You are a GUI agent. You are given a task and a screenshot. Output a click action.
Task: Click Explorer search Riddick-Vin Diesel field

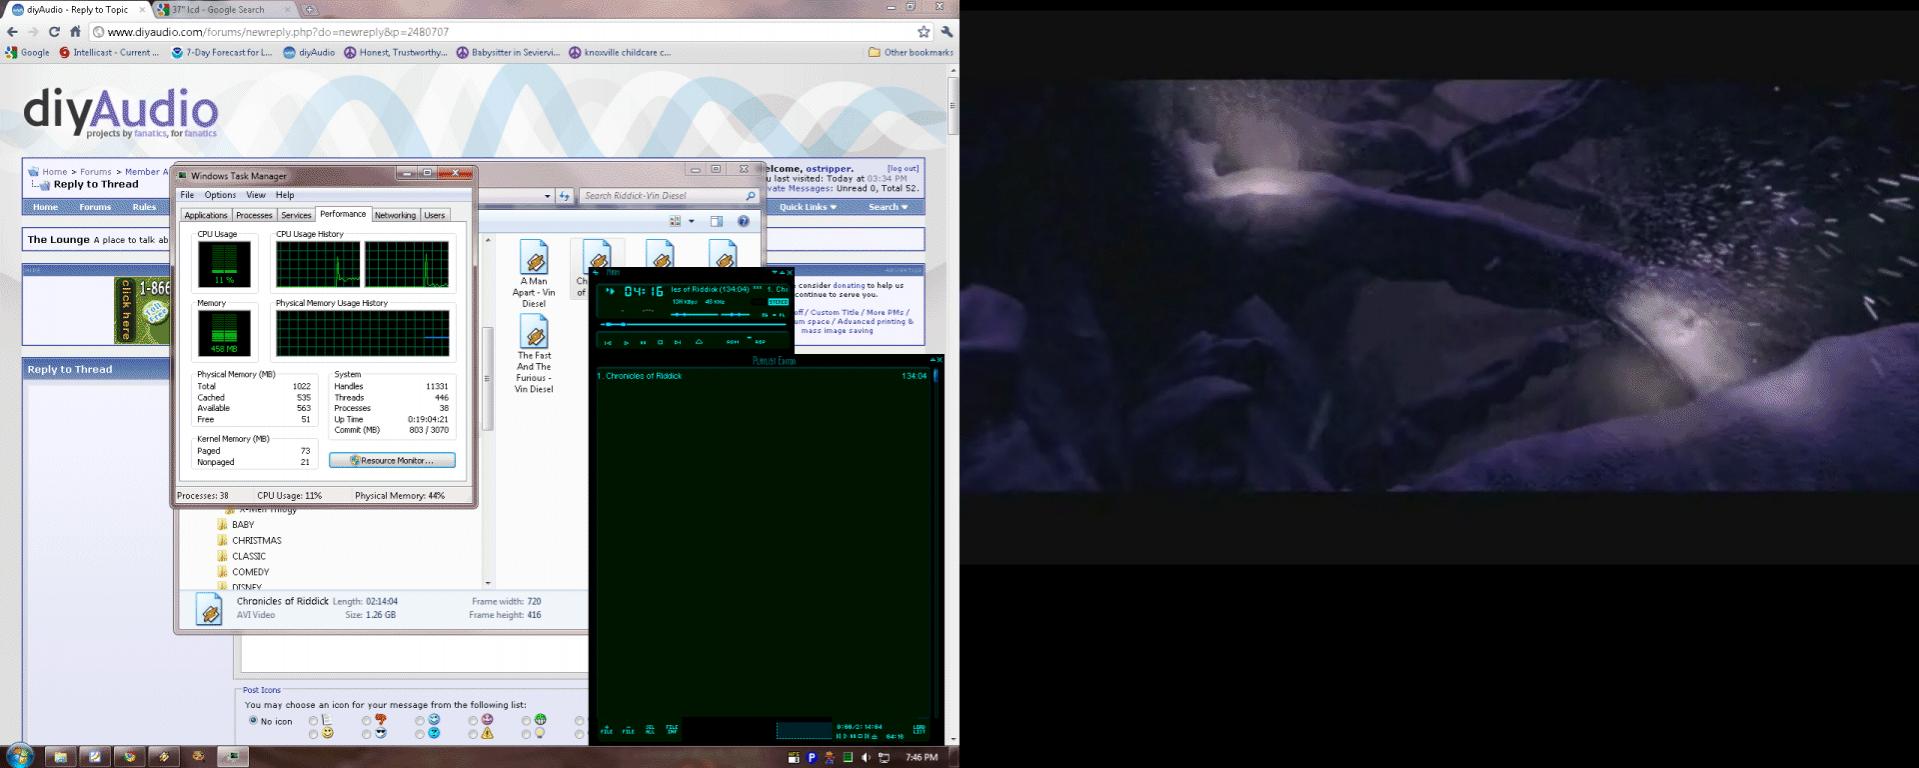[668, 196]
